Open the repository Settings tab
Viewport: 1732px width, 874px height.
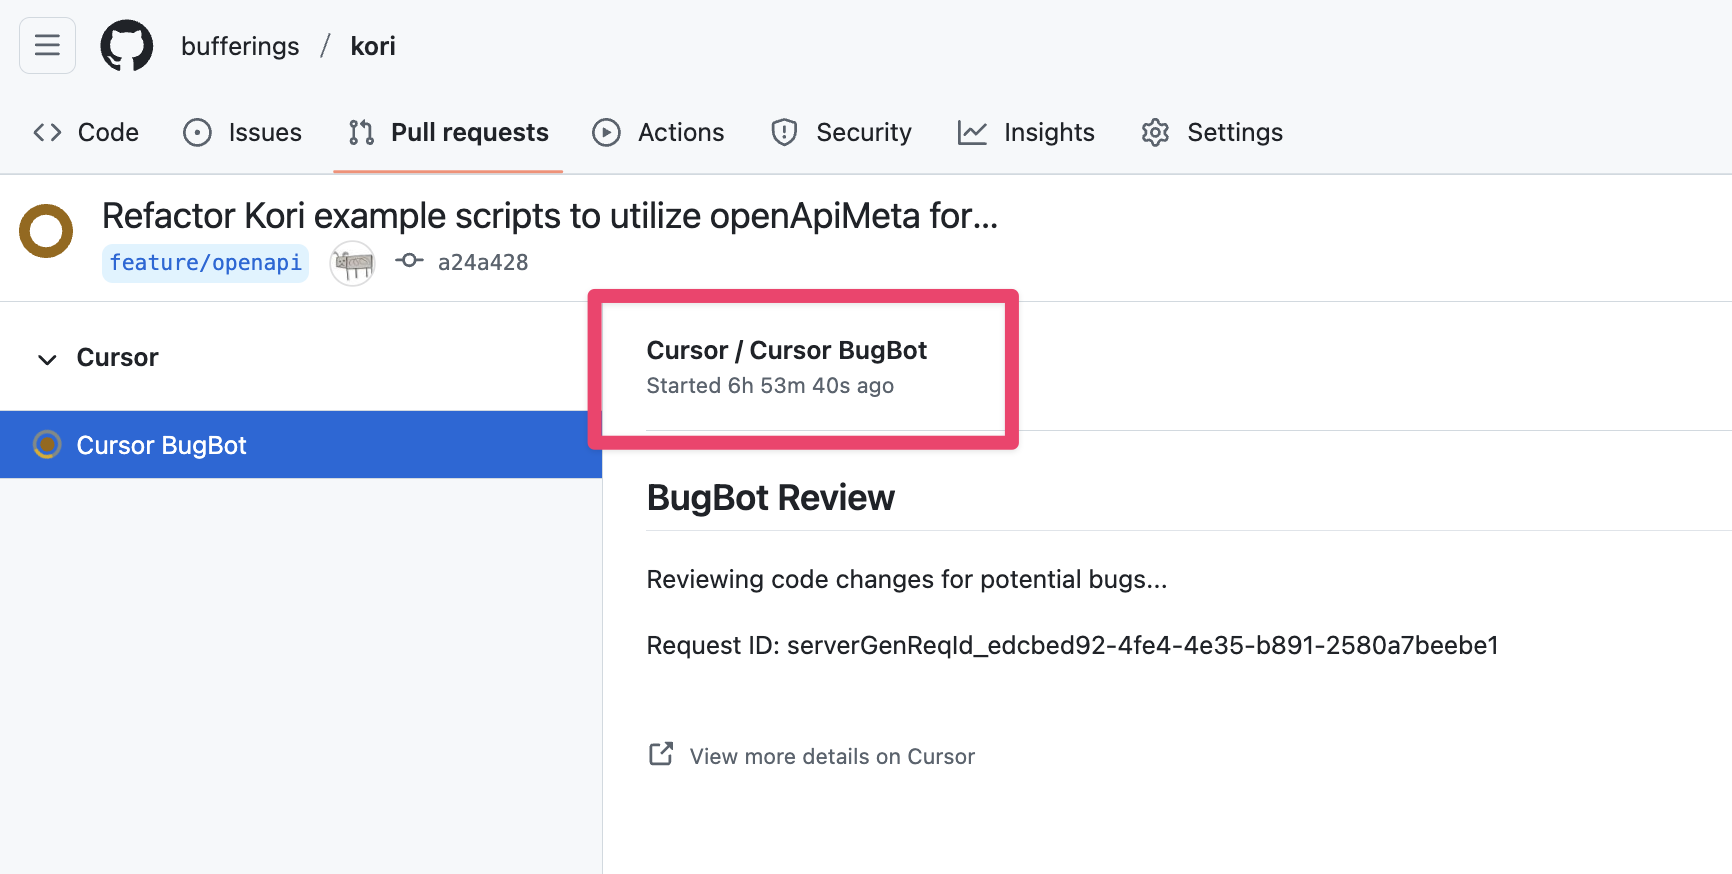pyautogui.click(x=1212, y=132)
